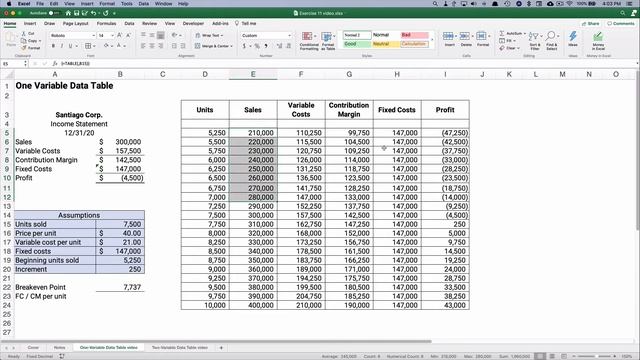This screenshot has height=360, width=640.
Task: Click the Increase Font Size icon
Action: coord(120,36)
